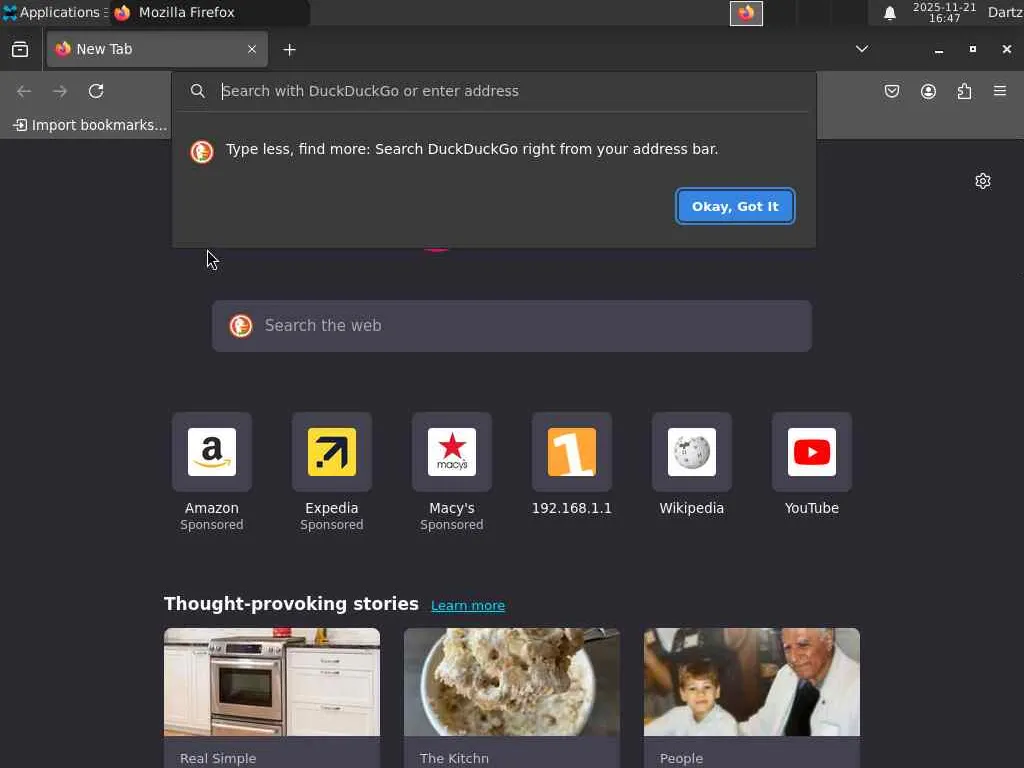Open the Firefox View recent browsing icon
Viewport: 1024px width, 768px height.
[x=20, y=50]
